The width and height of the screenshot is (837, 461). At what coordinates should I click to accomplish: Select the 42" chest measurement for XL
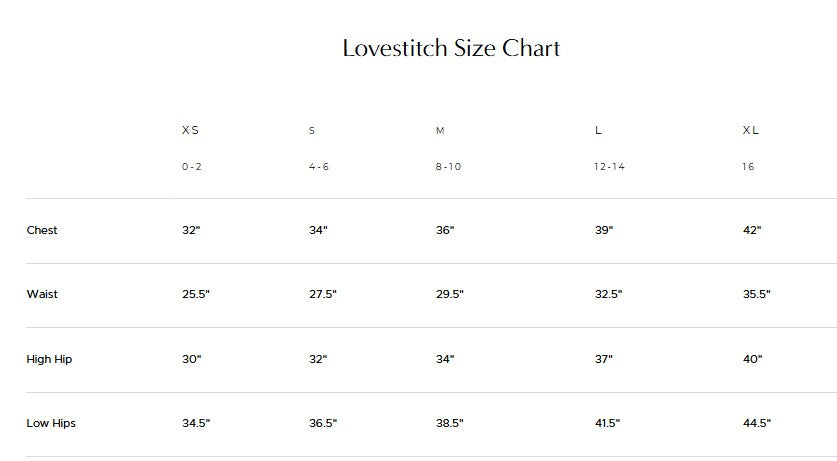[x=752, y=230]
